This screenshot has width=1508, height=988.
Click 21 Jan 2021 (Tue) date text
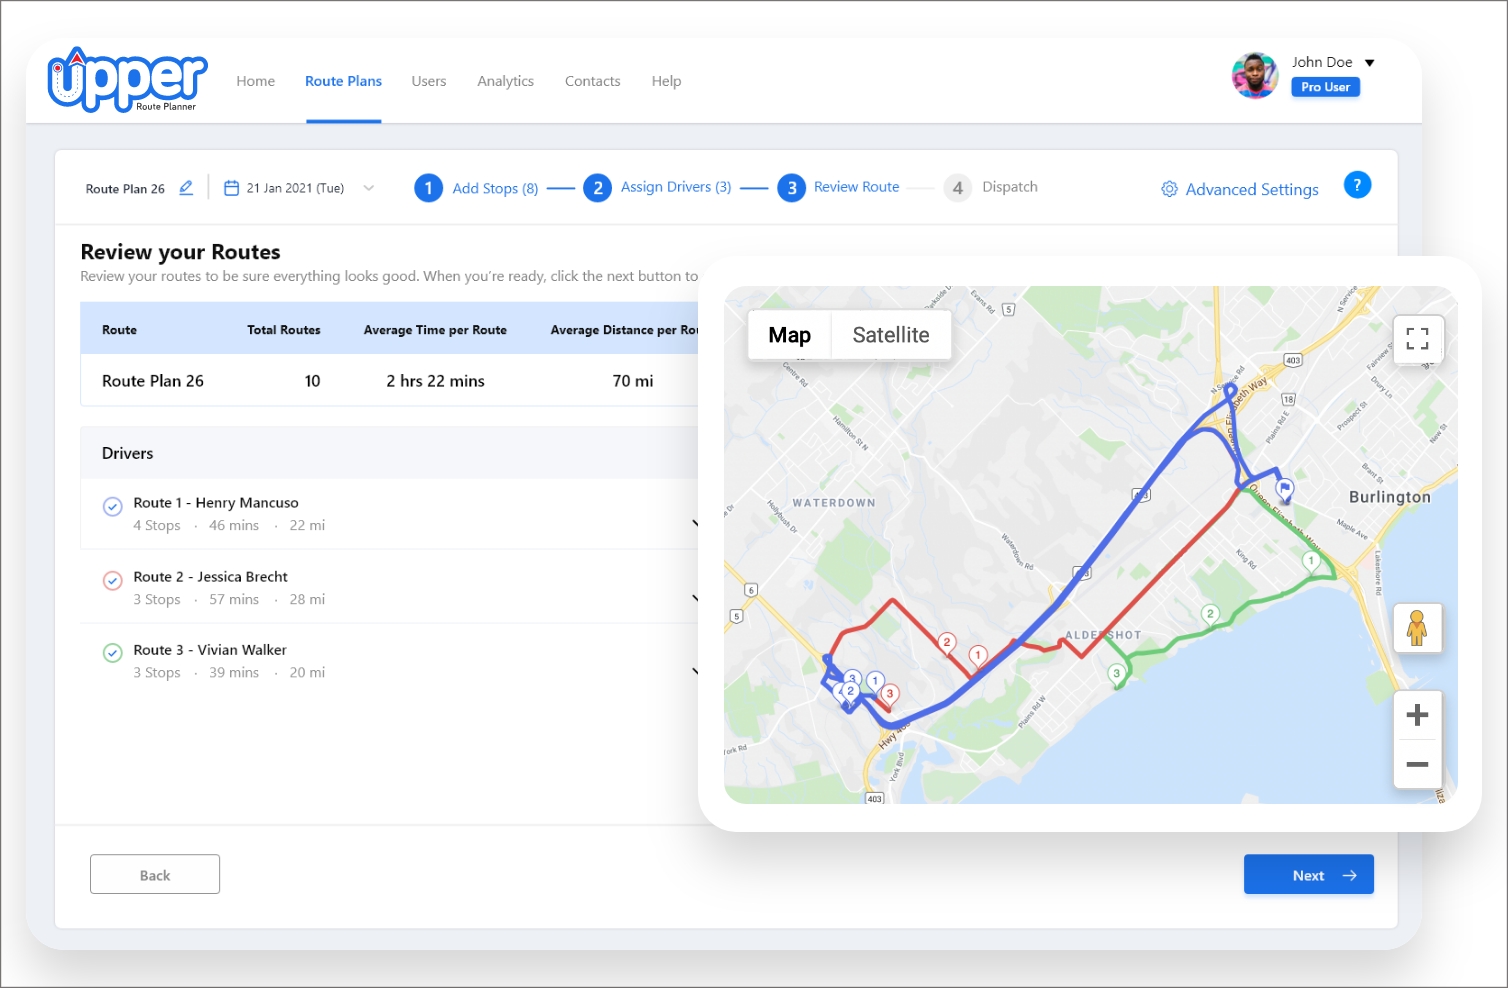295,188
